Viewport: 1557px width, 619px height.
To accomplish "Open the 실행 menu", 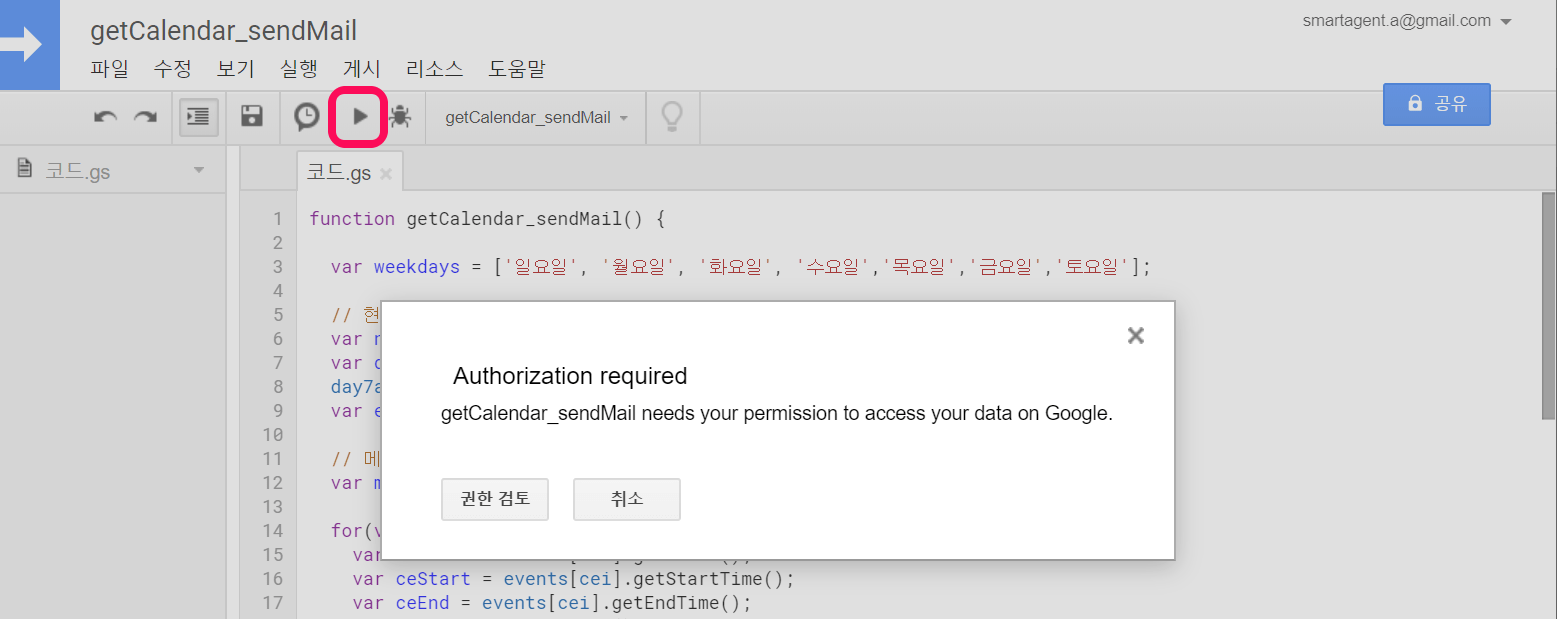I will (x=299, y=69).
